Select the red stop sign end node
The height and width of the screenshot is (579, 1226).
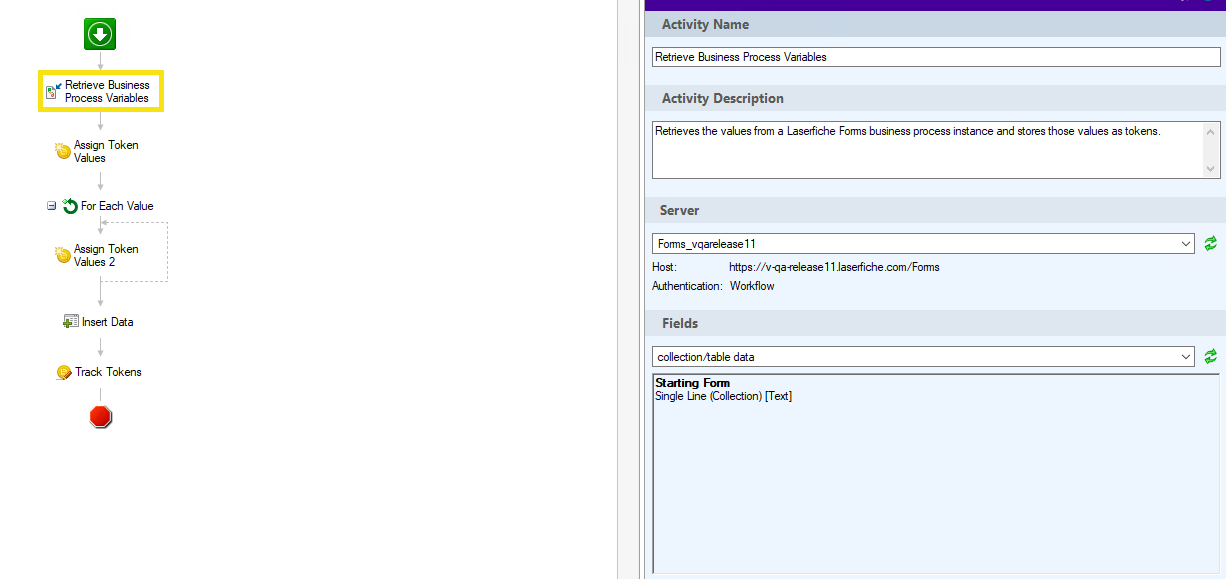100,417
